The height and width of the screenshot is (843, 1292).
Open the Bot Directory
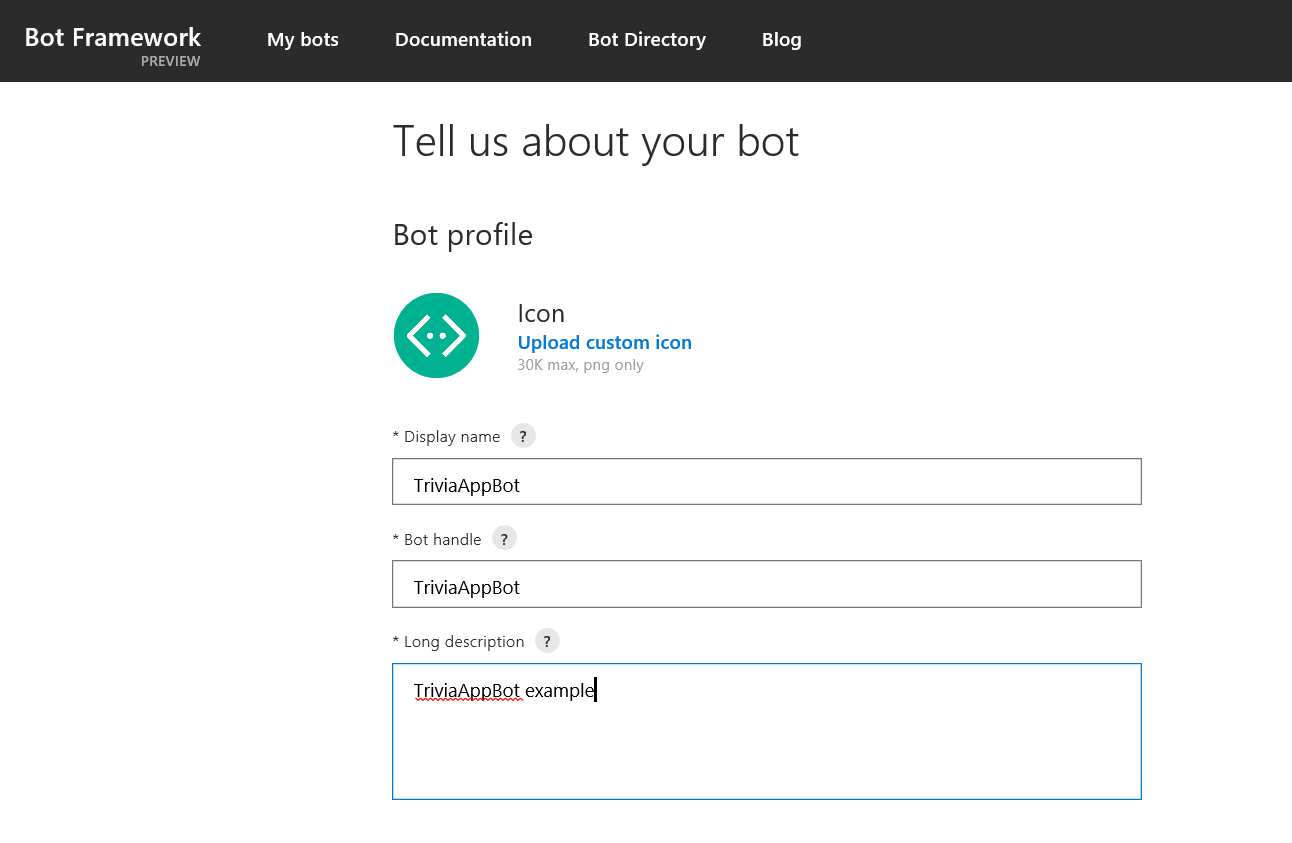[646, 40]
